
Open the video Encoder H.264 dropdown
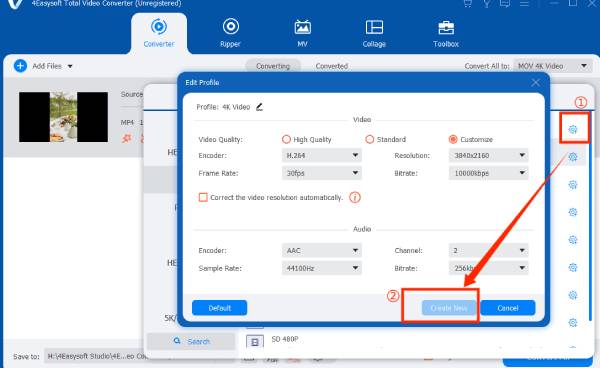[x=321, y=155]
